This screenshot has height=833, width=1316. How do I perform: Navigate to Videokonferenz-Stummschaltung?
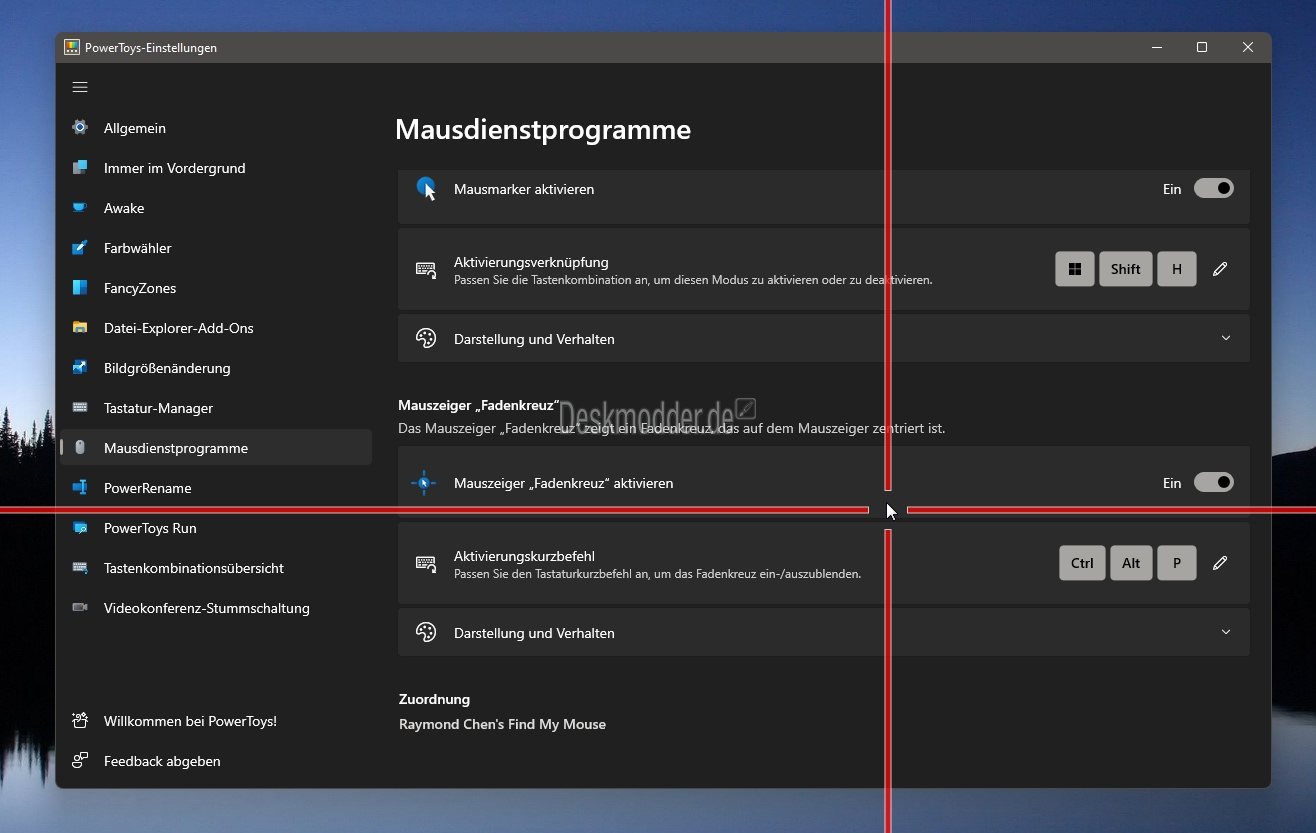pyautogui.click(x=216, y=608)
